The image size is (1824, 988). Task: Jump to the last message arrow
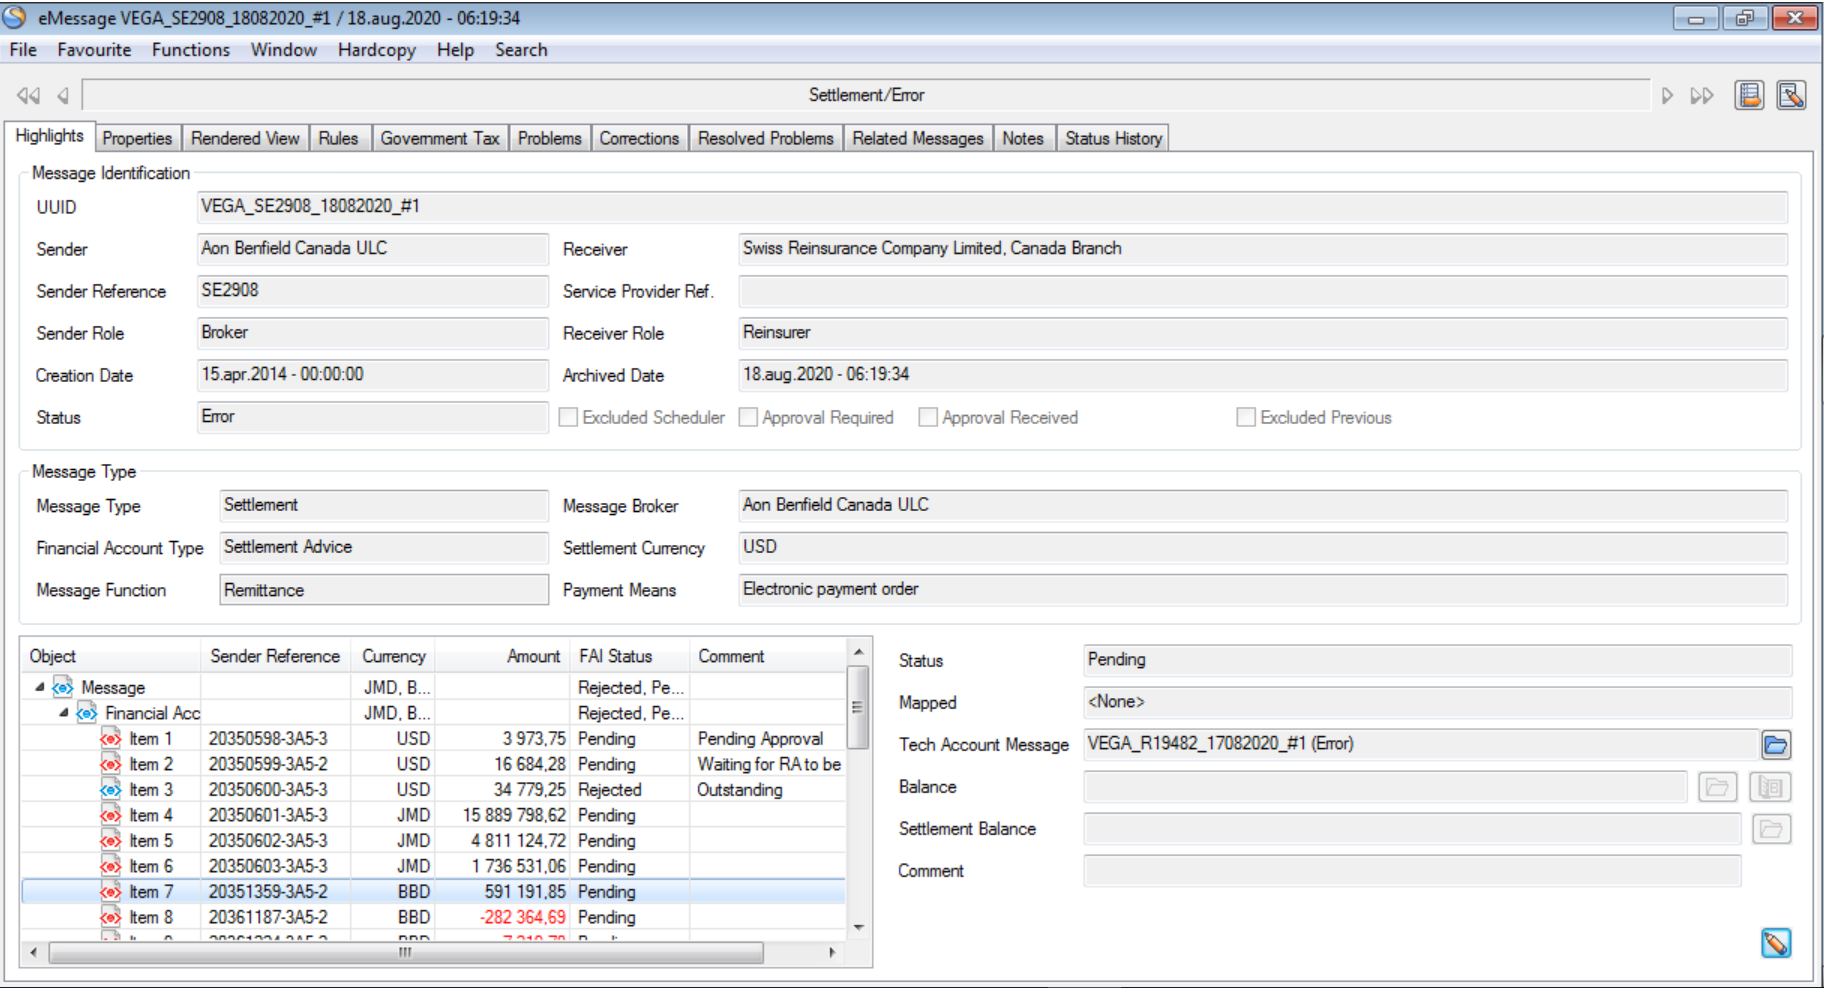pos(1701,96)
